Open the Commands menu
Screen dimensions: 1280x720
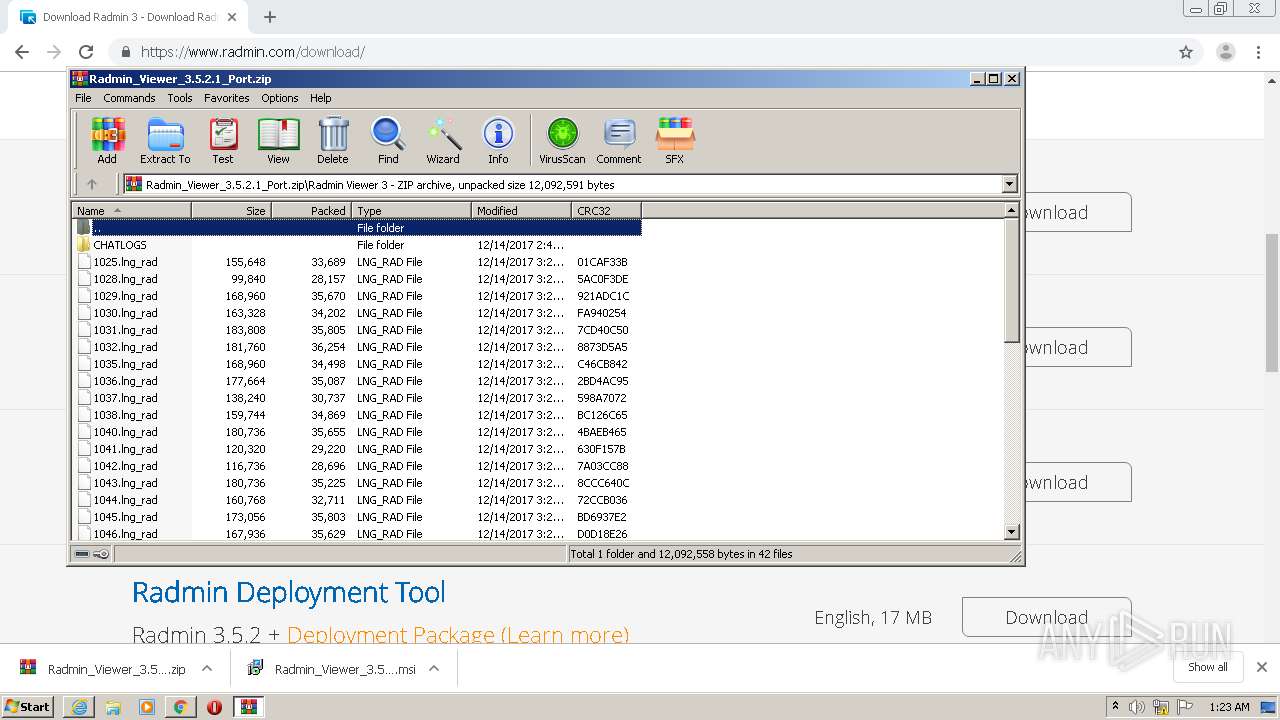129,98
